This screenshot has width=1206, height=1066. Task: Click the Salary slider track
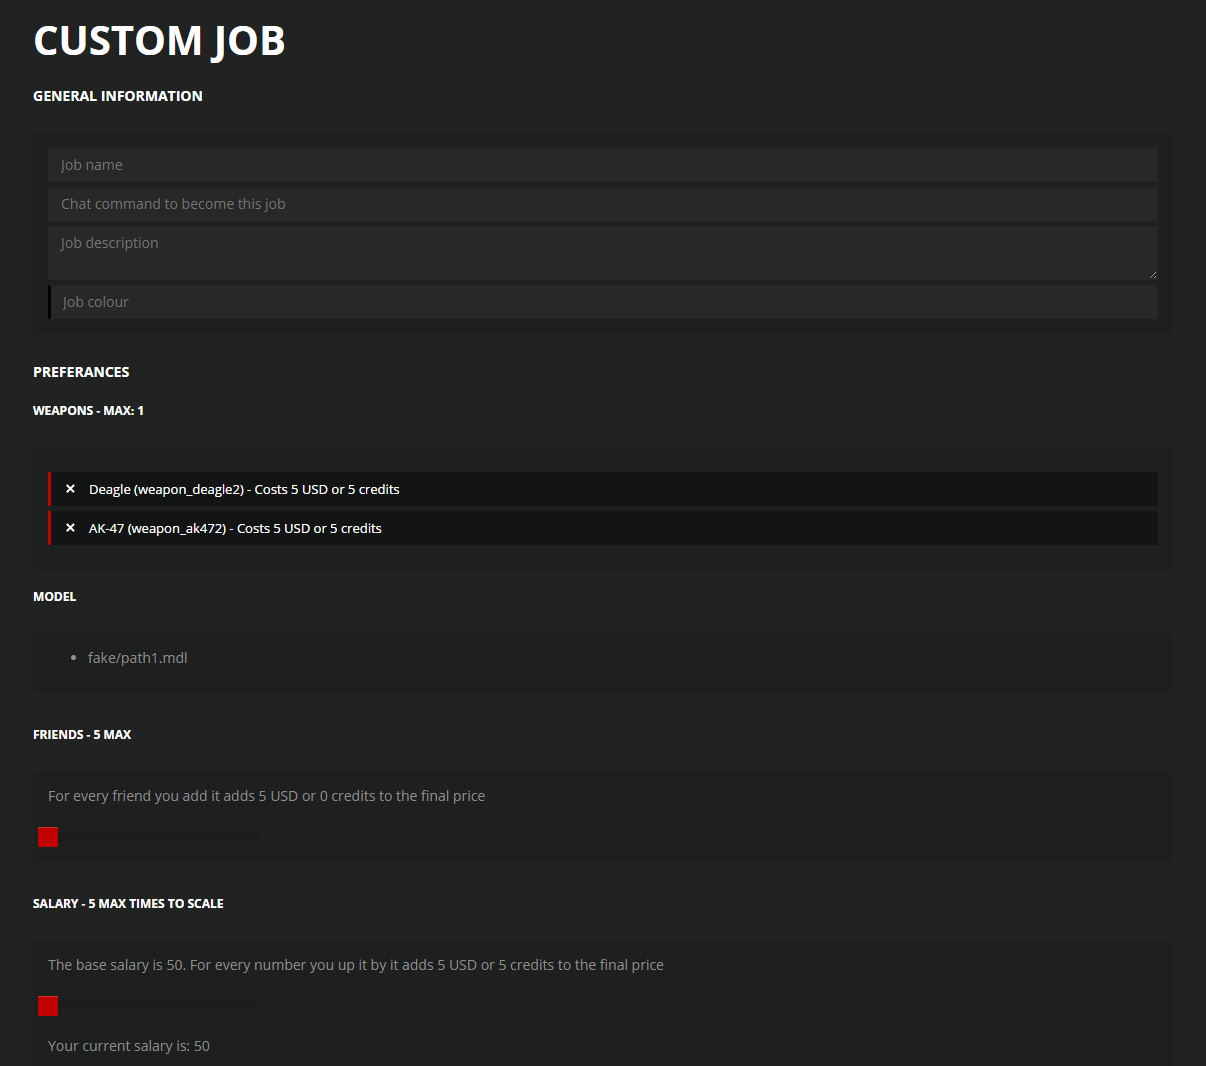click(158, 1006)
